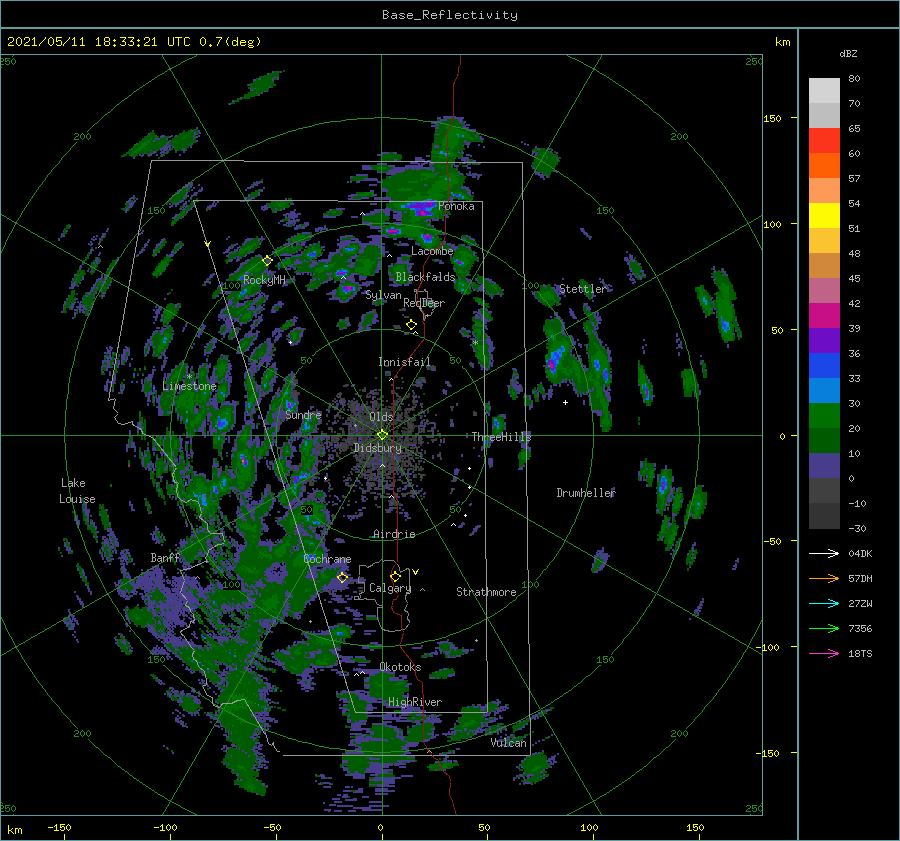Click the Sylvan label on the map
The width and height of the screenshot is (900, 841).
click(x=383, y=296)
